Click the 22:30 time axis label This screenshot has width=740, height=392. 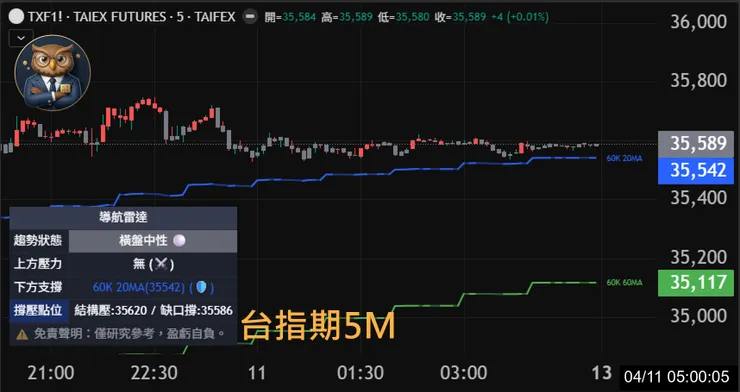pos(154,374)
